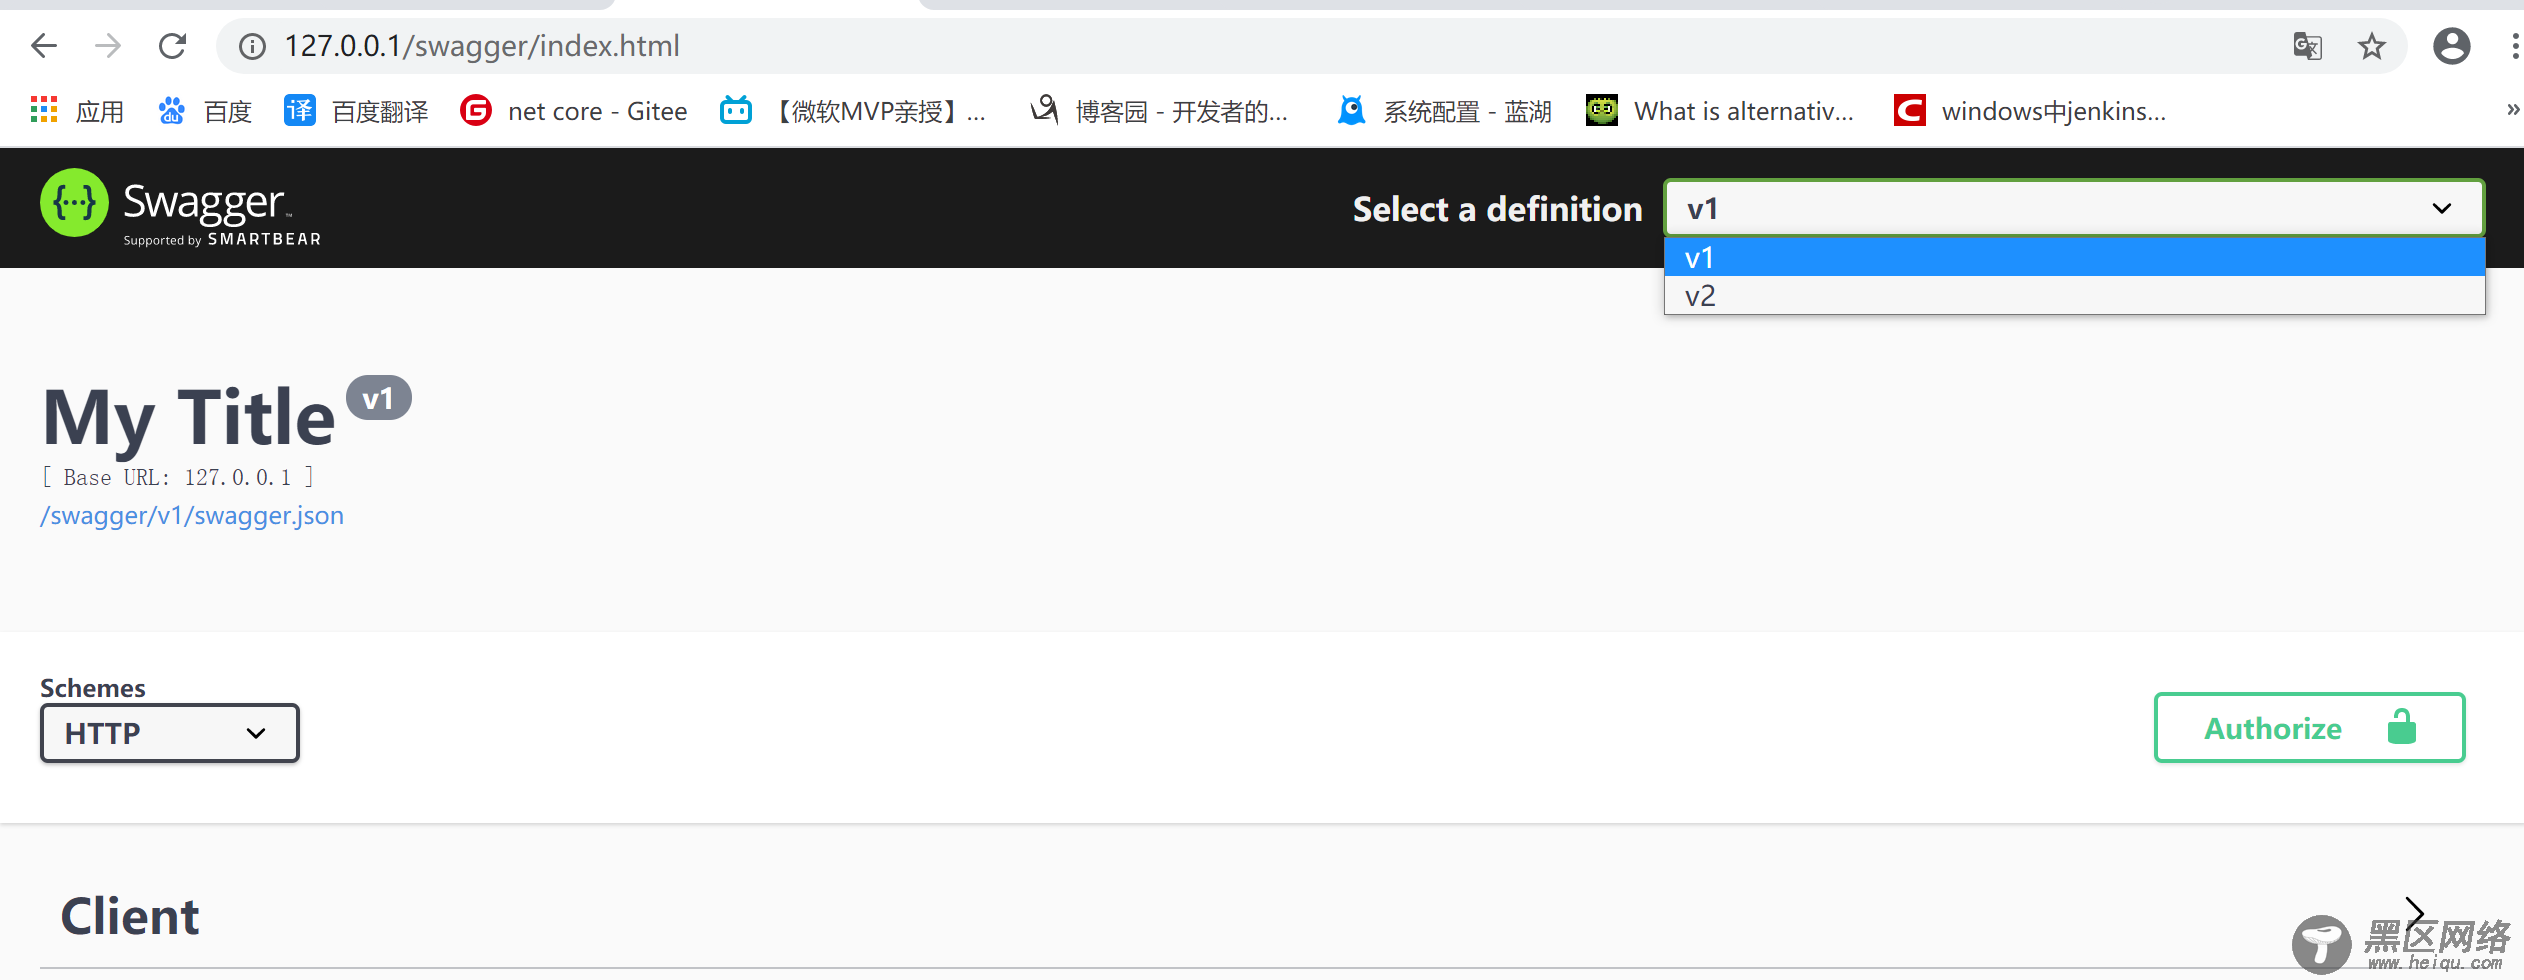Click the Base URL 127.0.0.1 text

pyautogui.click(x=178, y=477)
